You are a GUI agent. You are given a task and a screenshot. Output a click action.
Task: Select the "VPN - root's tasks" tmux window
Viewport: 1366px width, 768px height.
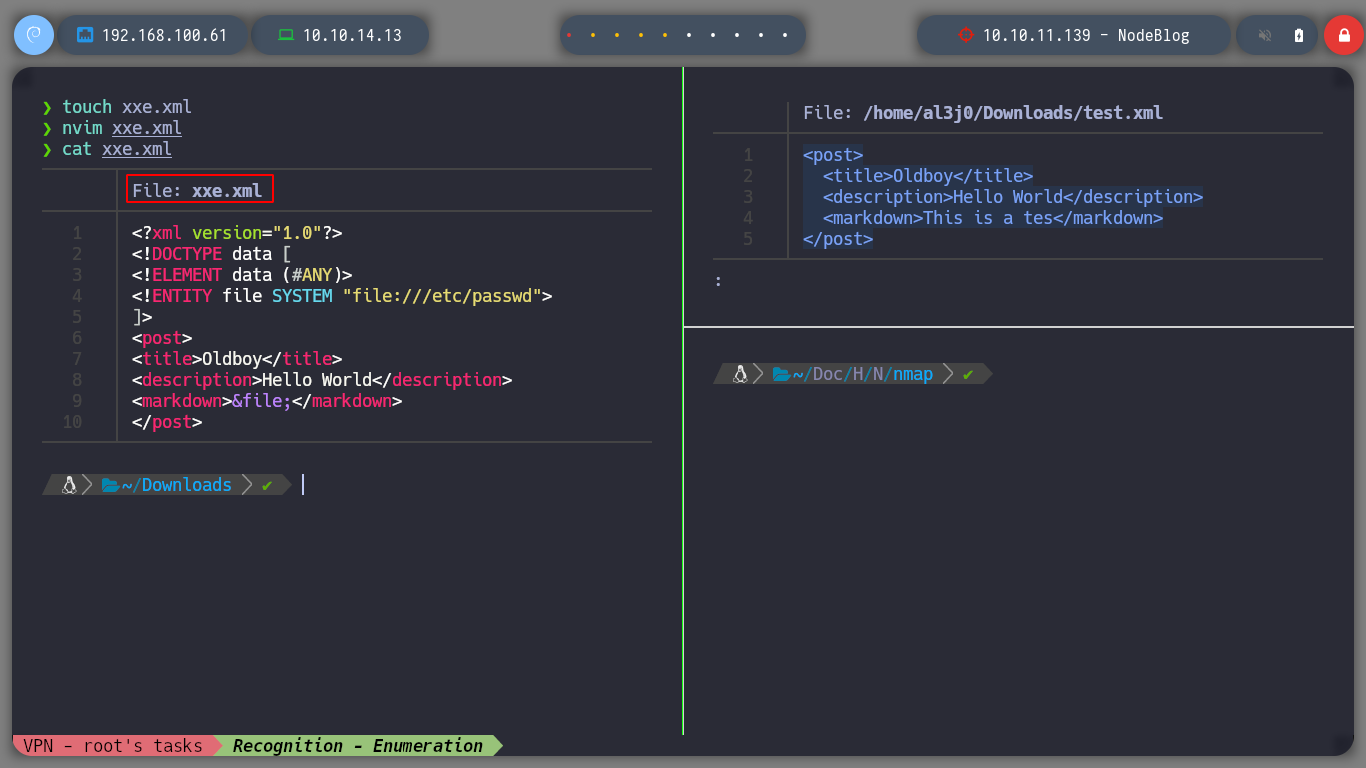[x=113, y=745]
